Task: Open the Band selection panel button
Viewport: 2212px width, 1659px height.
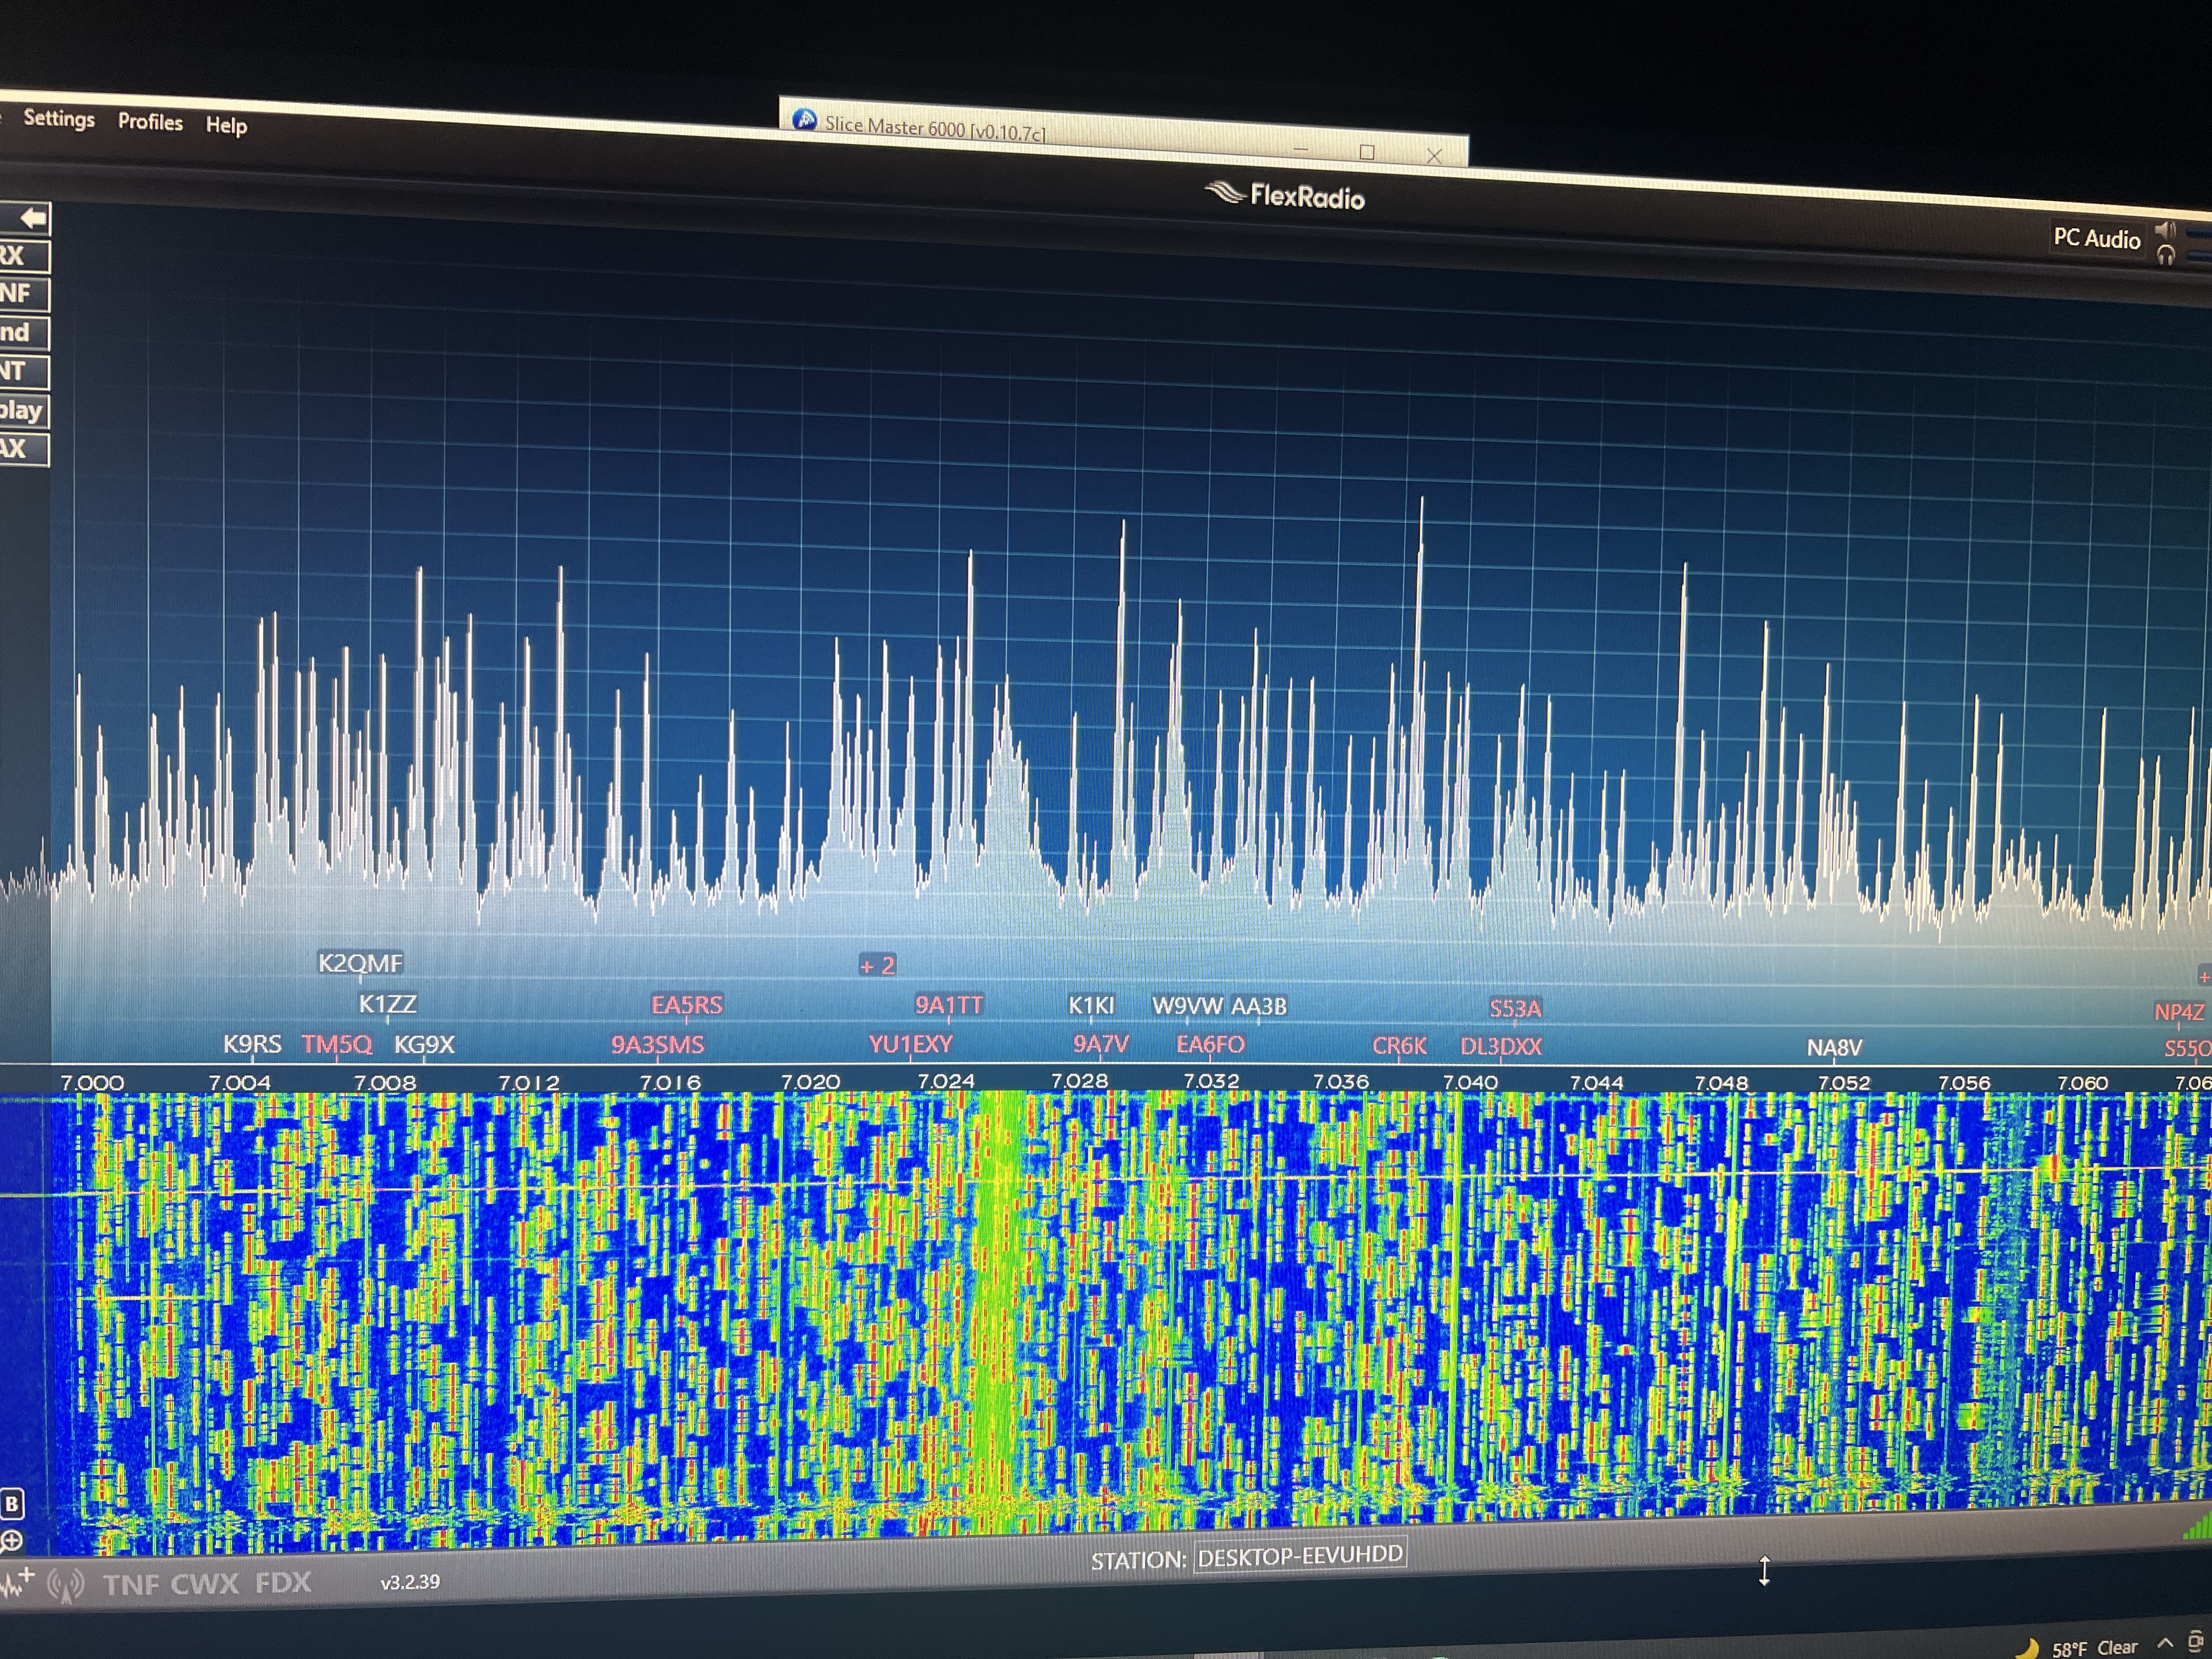Action: coord(24,332)
